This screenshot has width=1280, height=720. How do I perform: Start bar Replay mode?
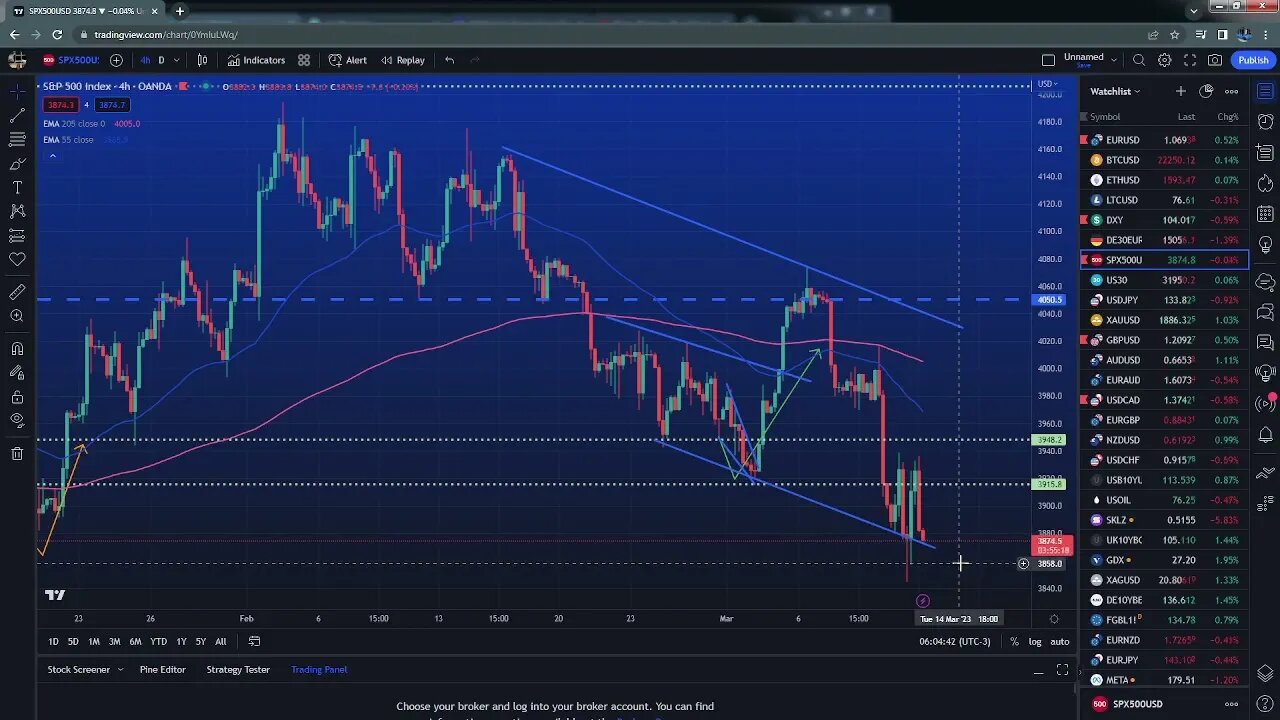tap(403, 60)
